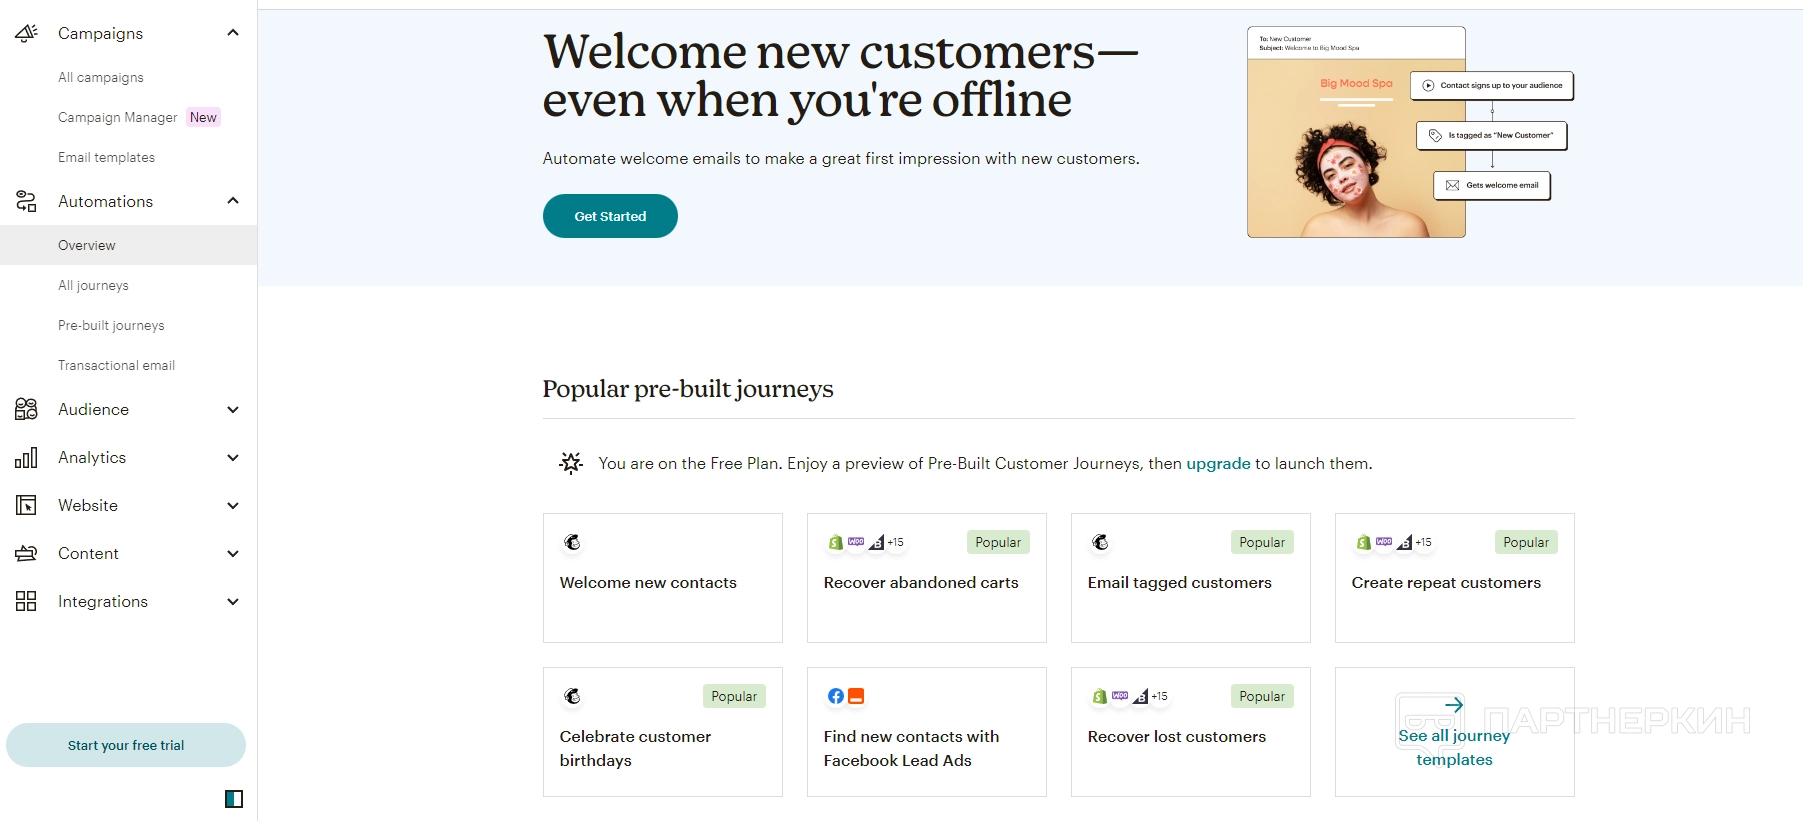This screenshot has height=821, width=1803.
Task: Click the See all journey templates arrow
Action: coord(1454,706)
